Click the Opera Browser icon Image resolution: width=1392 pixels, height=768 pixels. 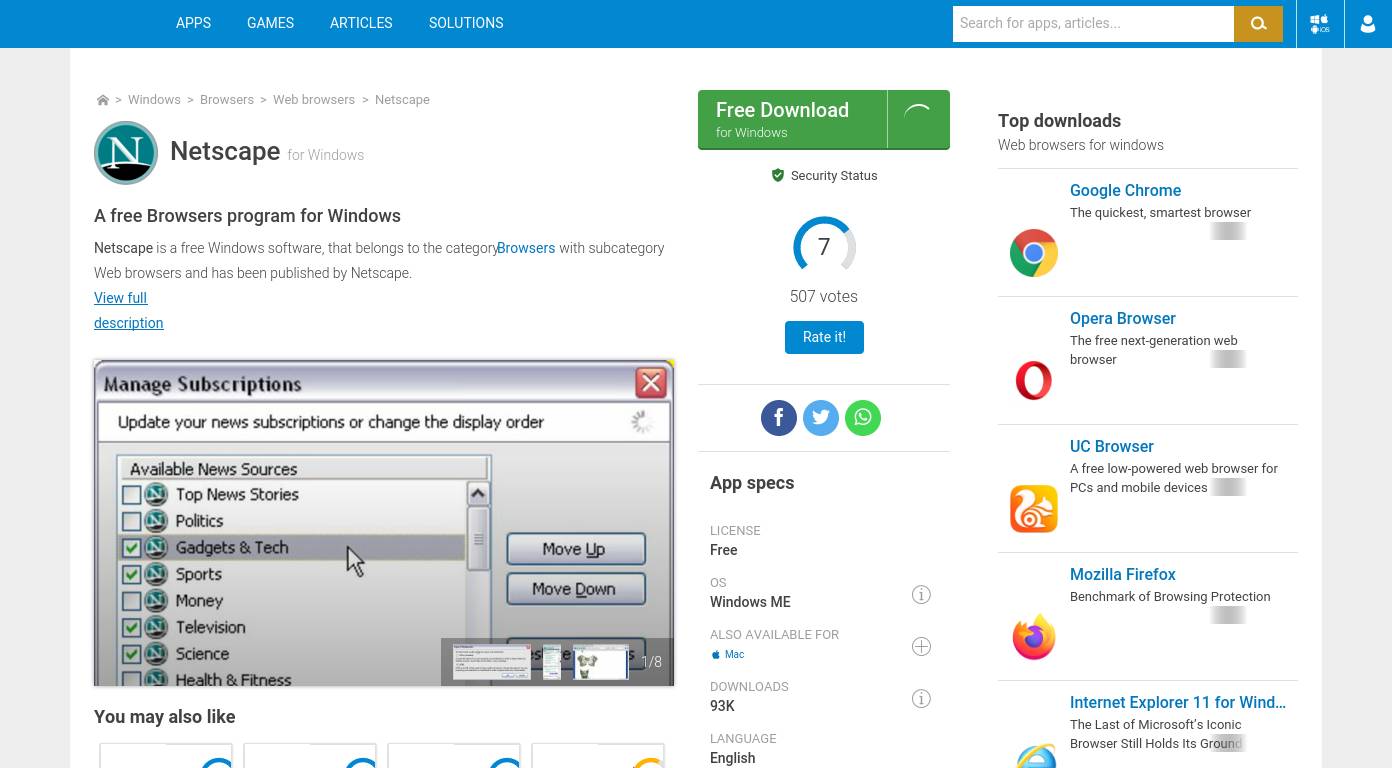coord(1034,381)
